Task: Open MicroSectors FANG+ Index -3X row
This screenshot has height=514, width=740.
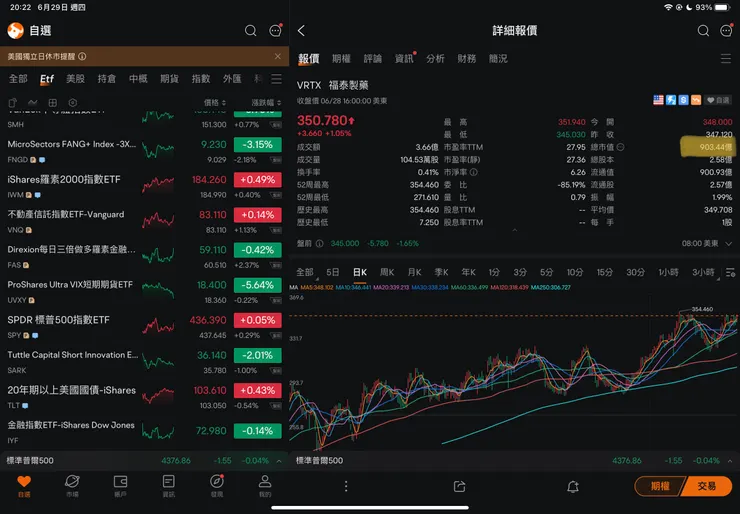Action: 144,151
